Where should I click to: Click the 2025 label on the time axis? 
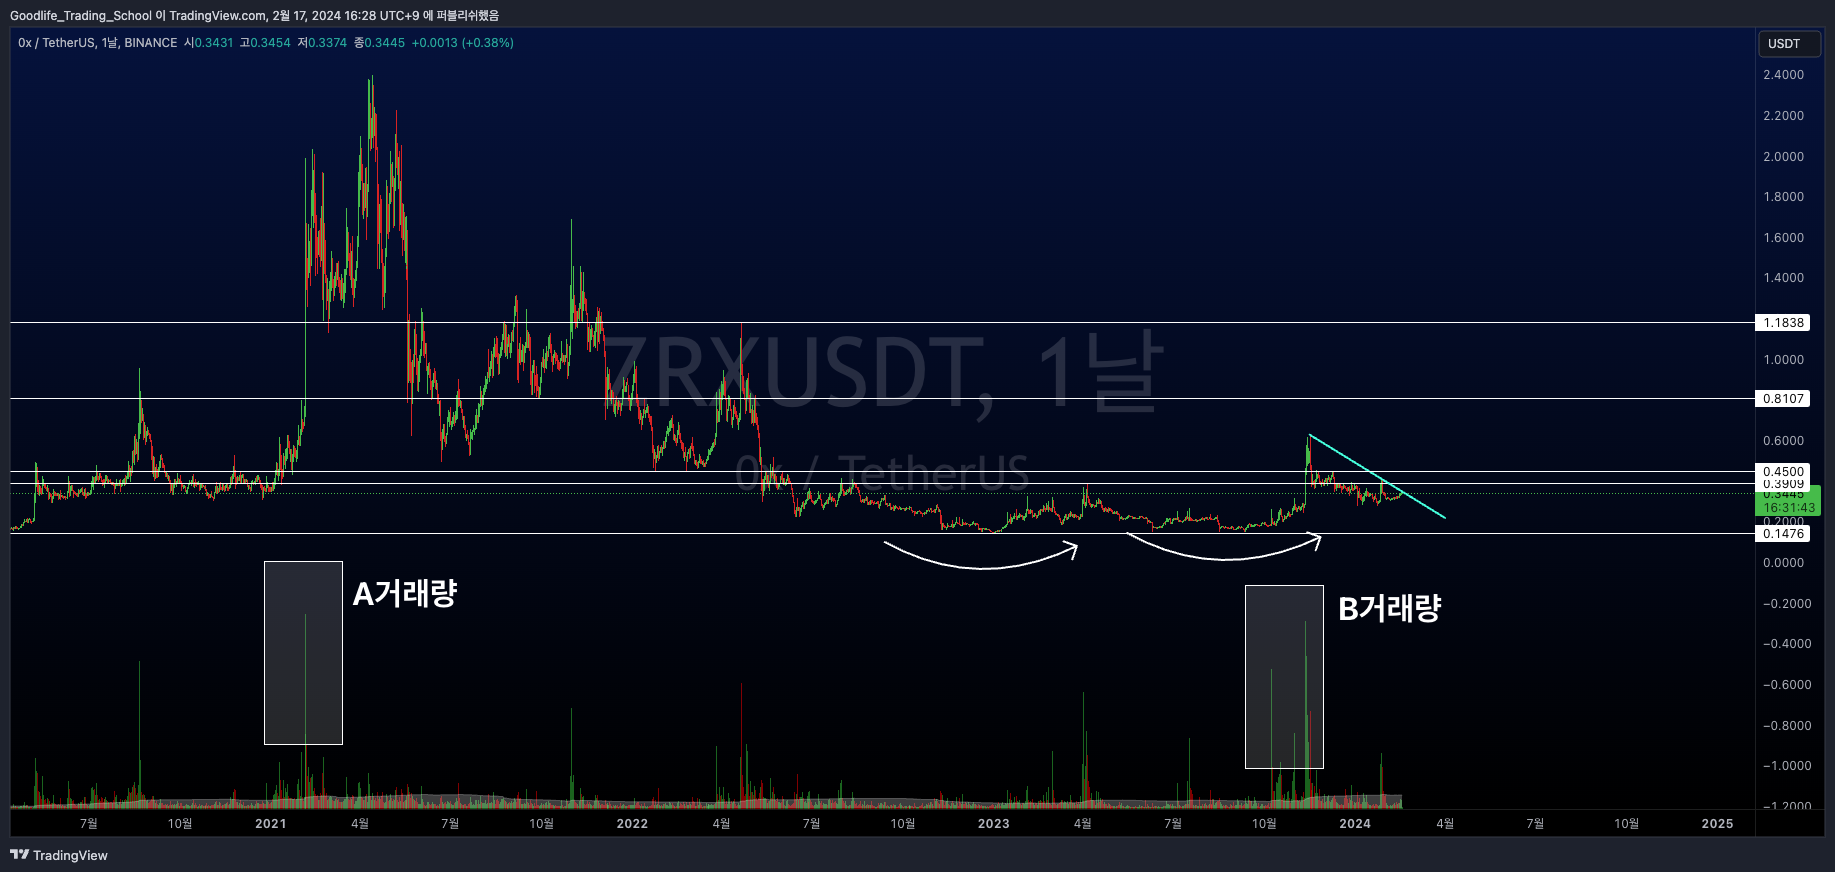pos(1718,824)
